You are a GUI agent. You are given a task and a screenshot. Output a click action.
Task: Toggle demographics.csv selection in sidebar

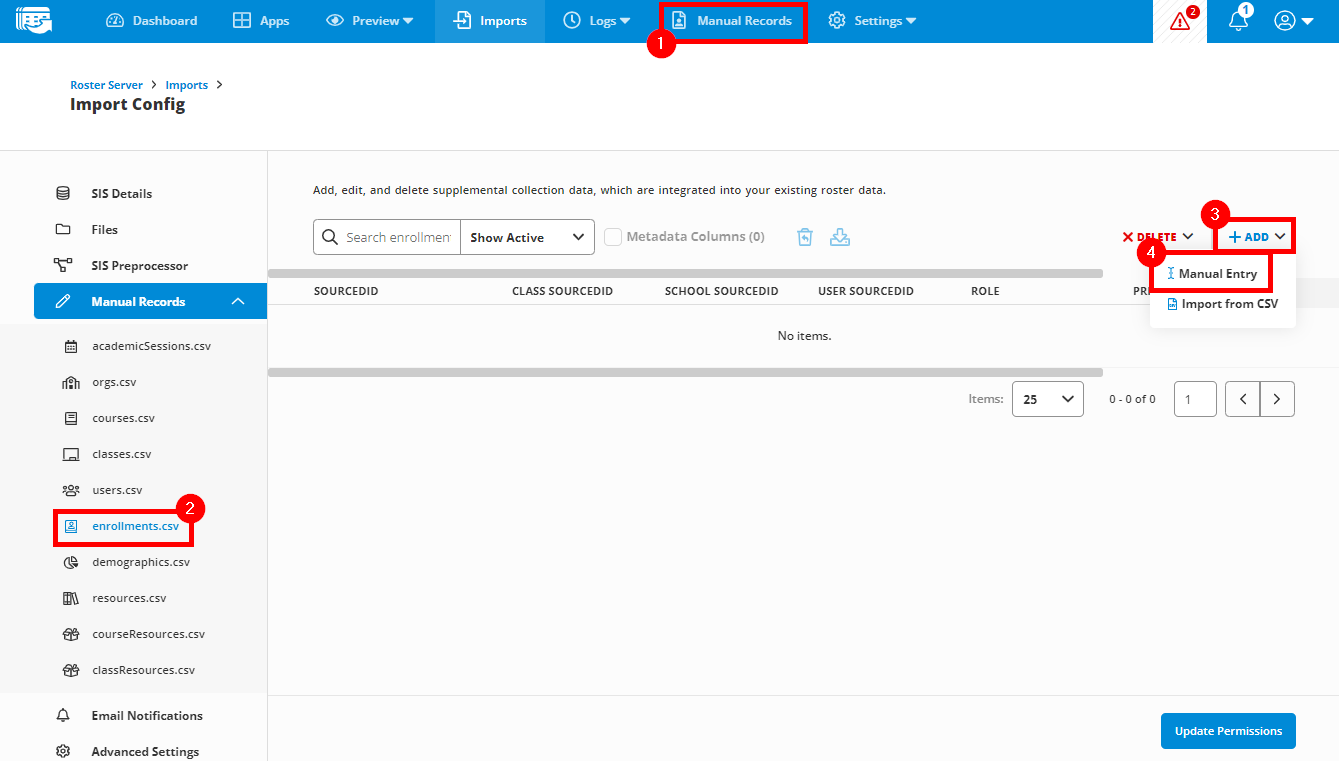pos(138,561)
